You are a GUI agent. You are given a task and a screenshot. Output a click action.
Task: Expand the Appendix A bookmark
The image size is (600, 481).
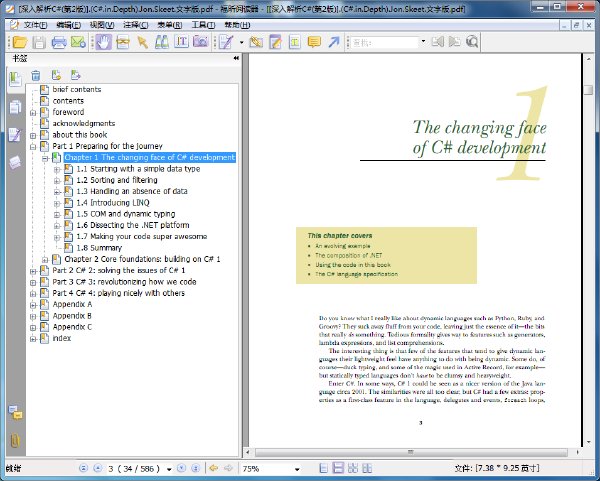pos(33,305)
